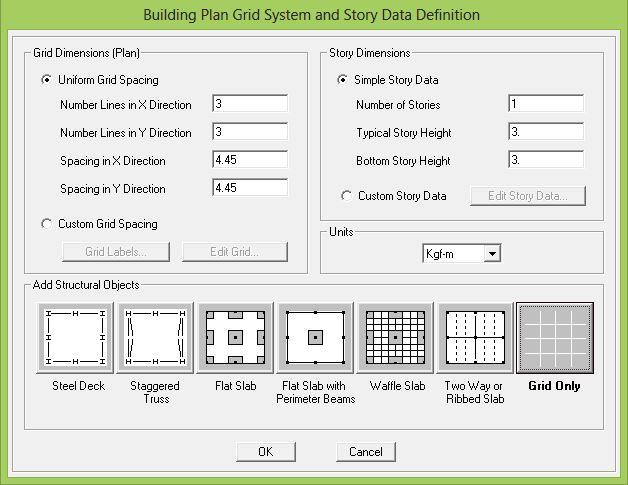Click the Edit Grid button
This screenshot has width=628, height=485.
(x=235, y=252)
